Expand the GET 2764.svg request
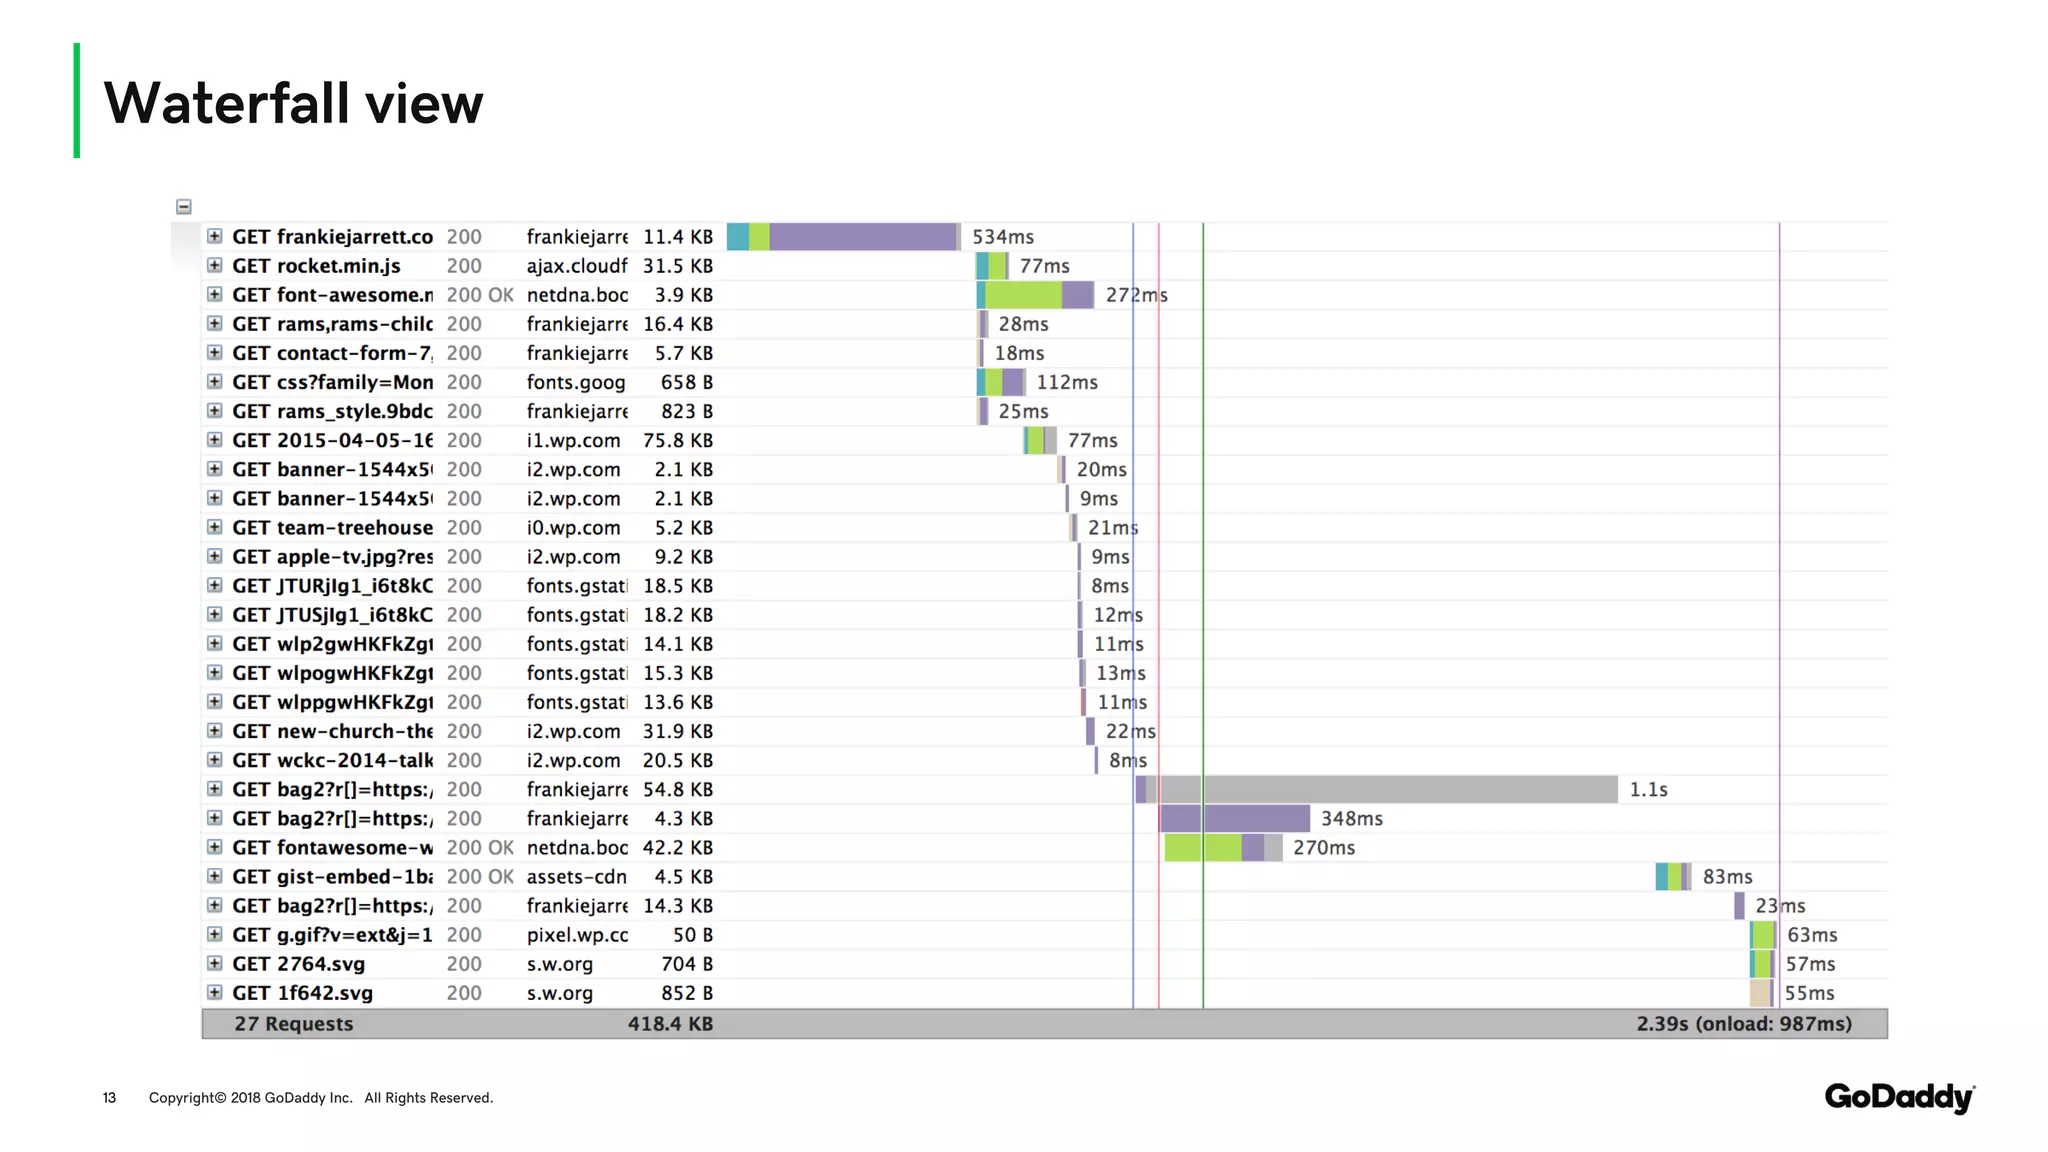The width and height of the screenshot is (2048, 1152). coord(214,963)
